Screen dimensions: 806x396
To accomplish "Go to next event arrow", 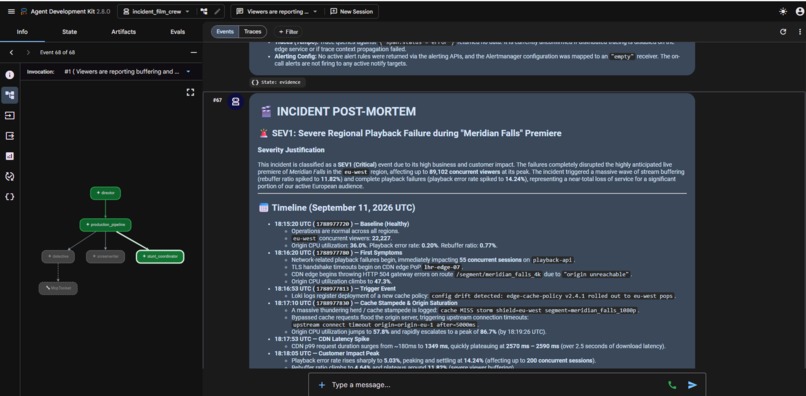I will point(28,52).
